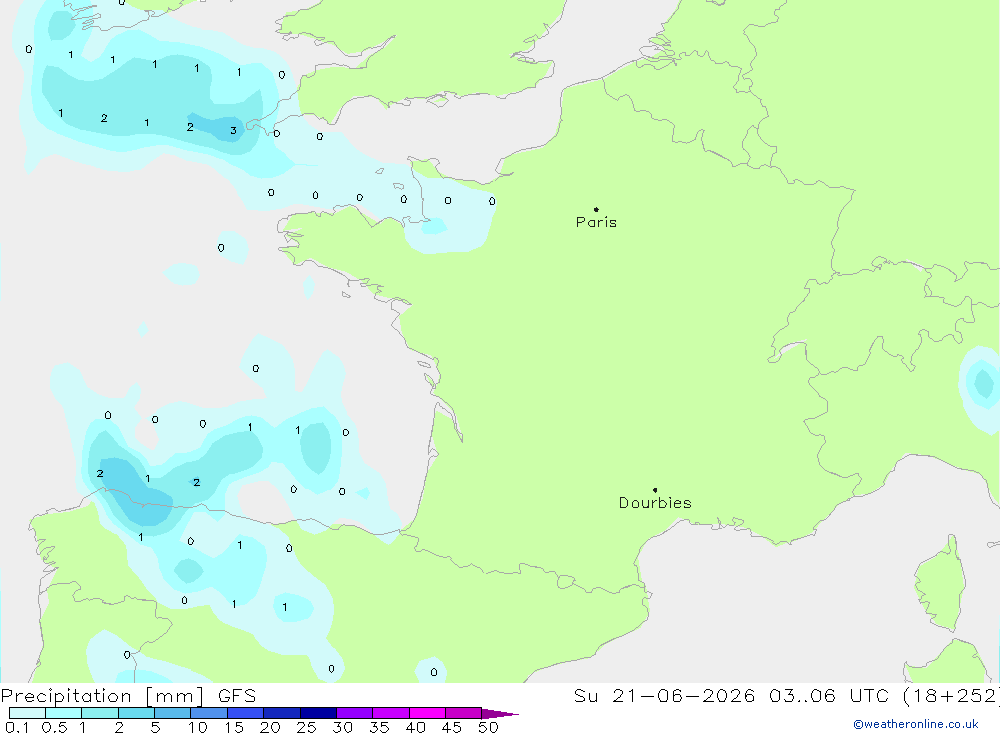Pick the 25–30 mm legend color box
The width and height of the screenshot is (1000, 733).
coord(318,713)
